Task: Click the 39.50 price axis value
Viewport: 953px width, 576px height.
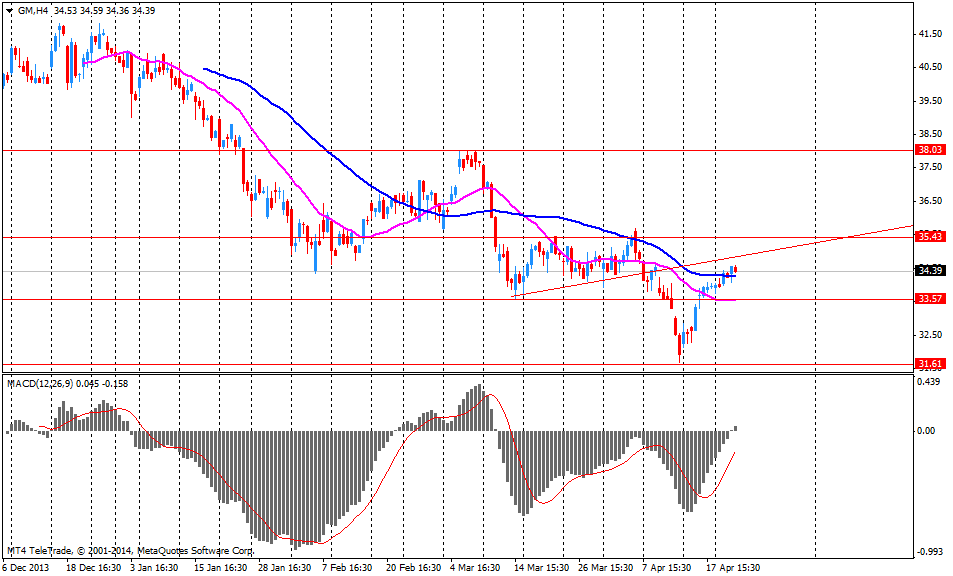Action: coord(930,100)
